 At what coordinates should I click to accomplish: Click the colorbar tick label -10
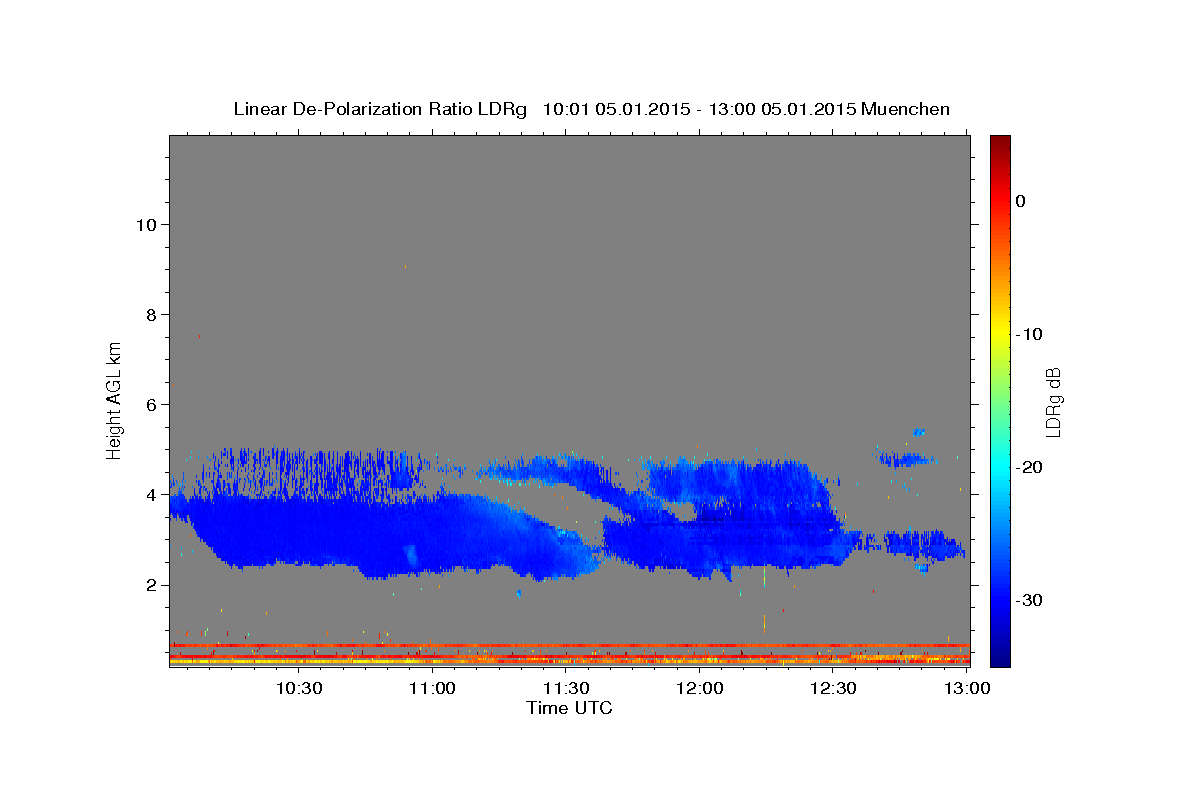coord(1029,334)
